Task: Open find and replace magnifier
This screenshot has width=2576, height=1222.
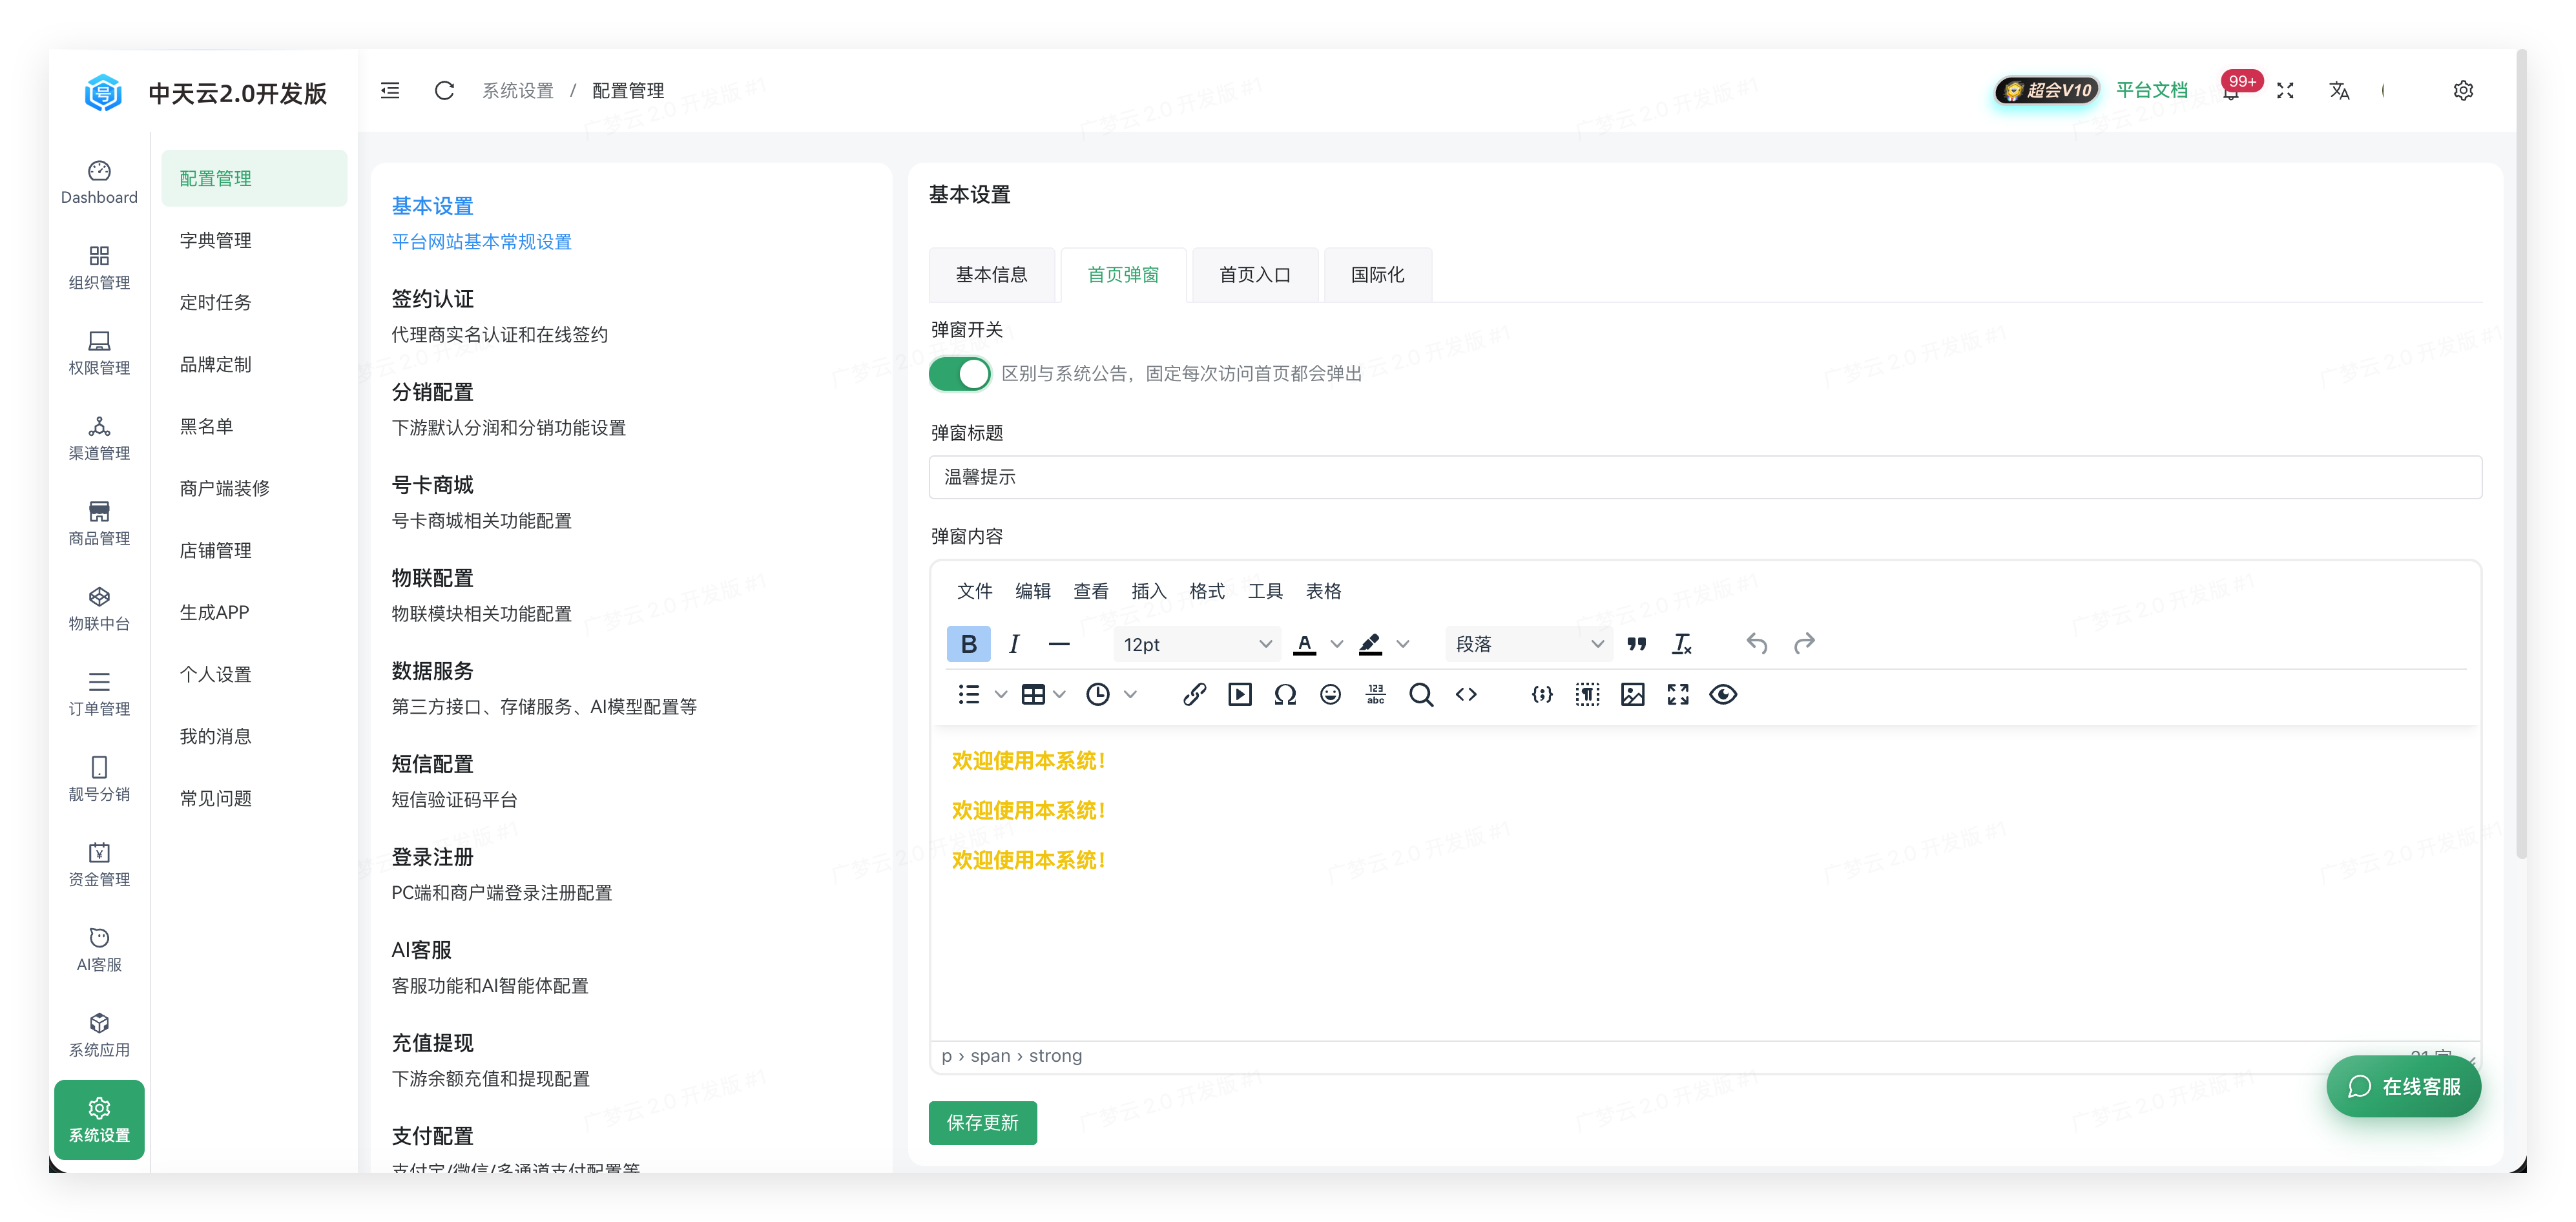Action: pos(1421,694)
